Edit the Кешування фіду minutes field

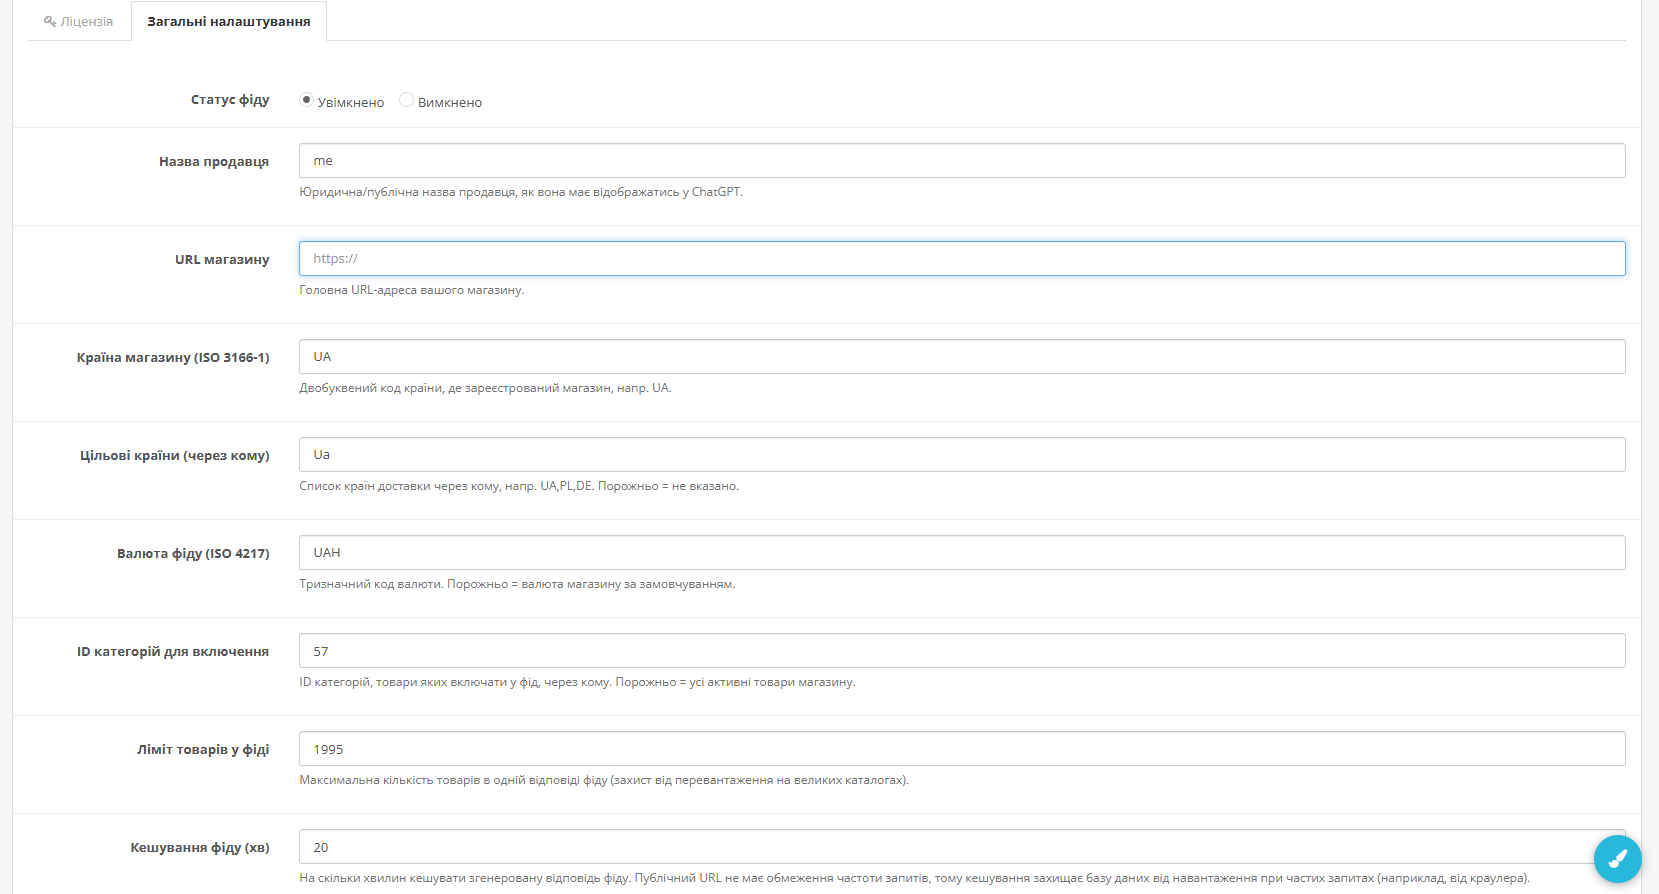pyautogui.click(x=962, y=847)
